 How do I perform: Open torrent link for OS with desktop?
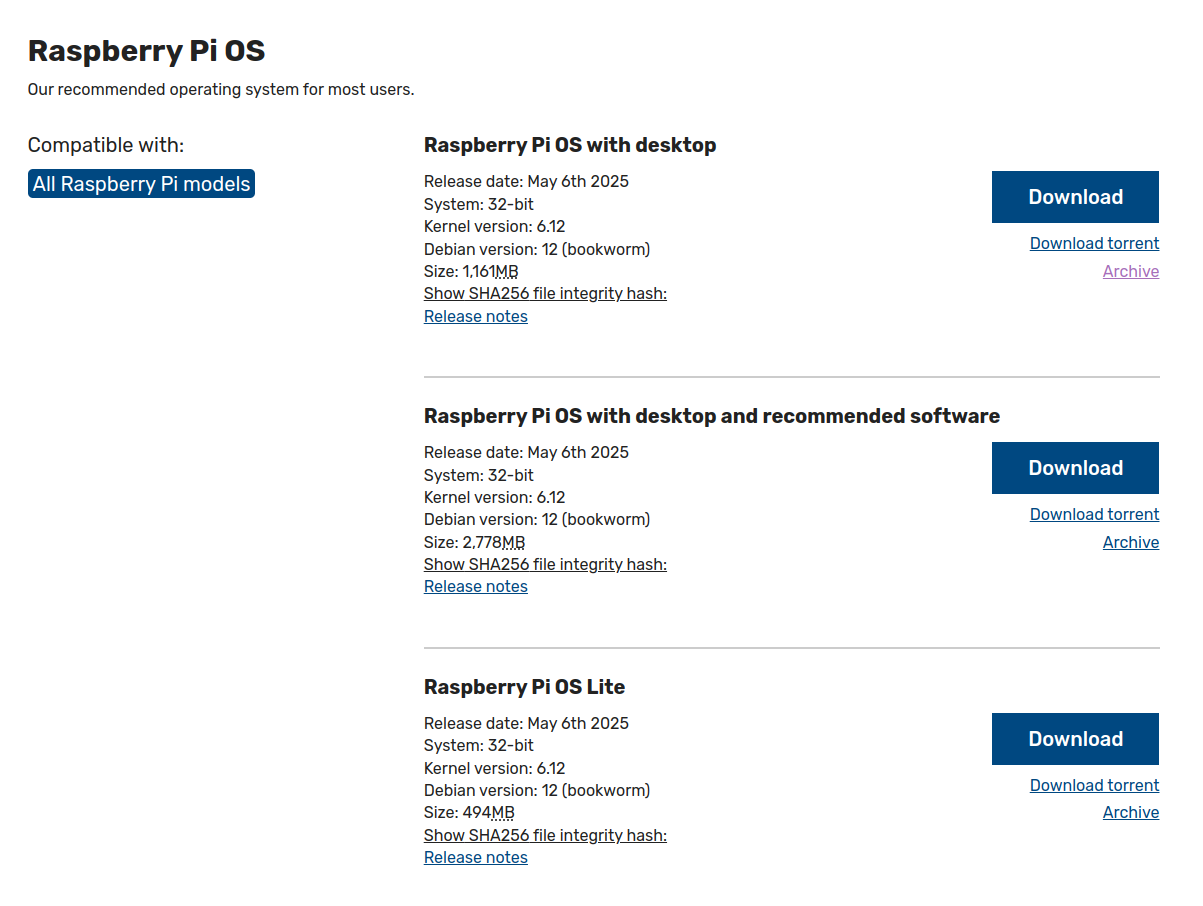(x=1094, y=243)
